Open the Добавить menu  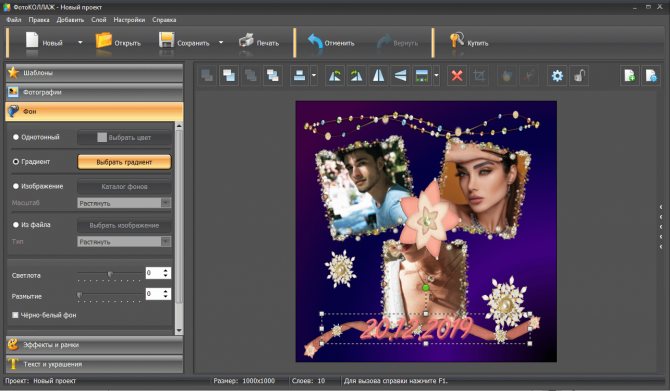[x=70, y=20]
